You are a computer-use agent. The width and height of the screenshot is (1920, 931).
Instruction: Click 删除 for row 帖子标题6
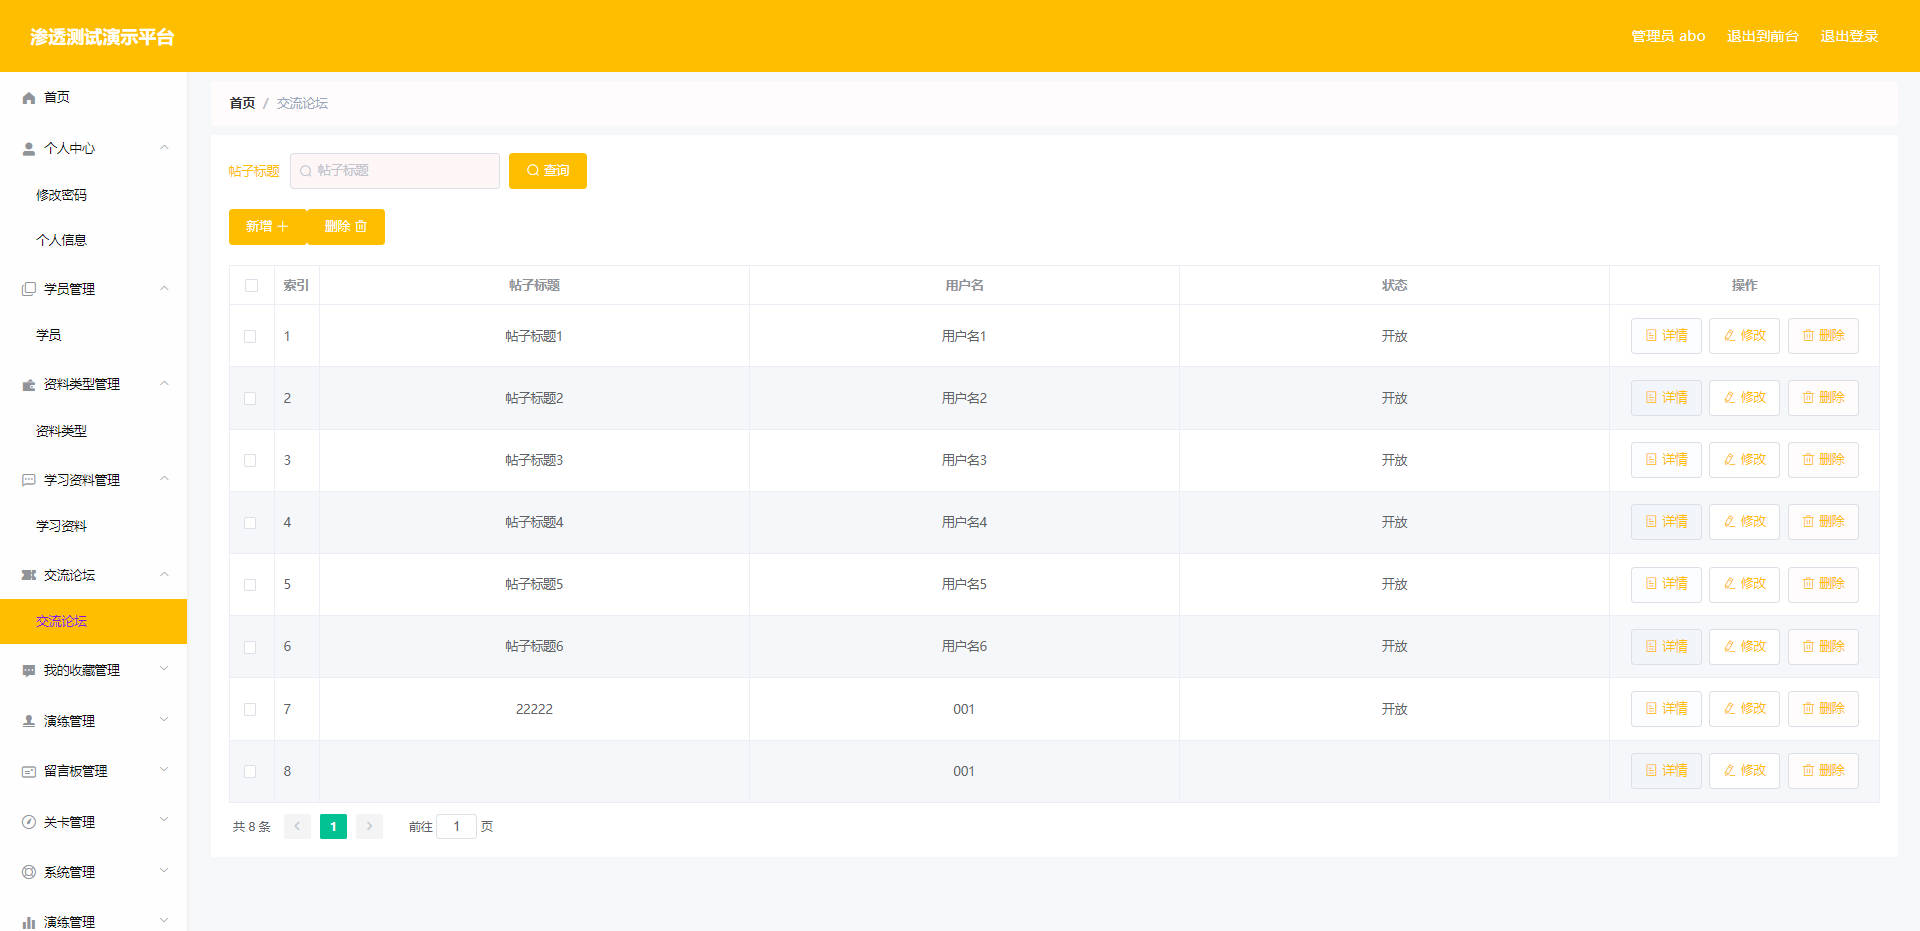tap(1823, 647)
